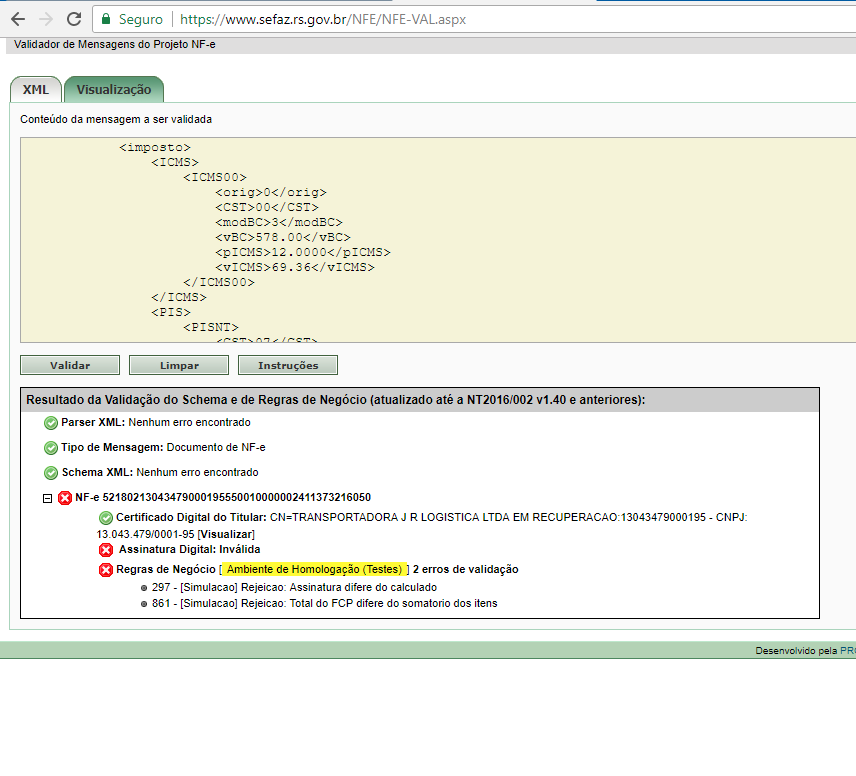Click the Assinatura Digital: Inválida text
Screen dimensions: 856x776
(x=189, y=549)
